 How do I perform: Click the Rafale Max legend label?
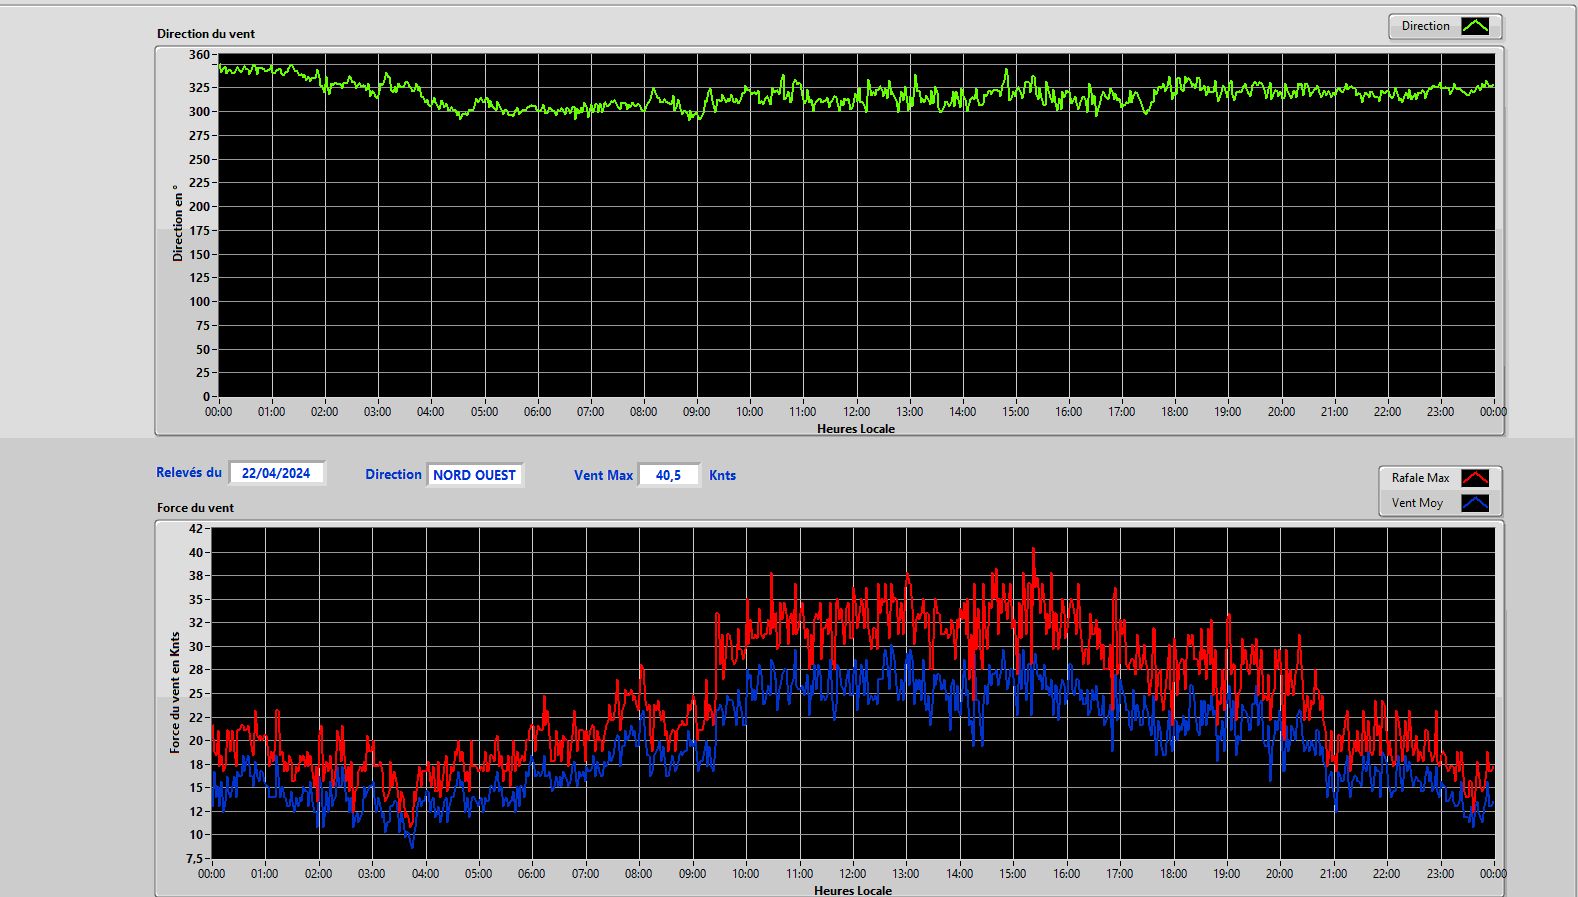1420,478
